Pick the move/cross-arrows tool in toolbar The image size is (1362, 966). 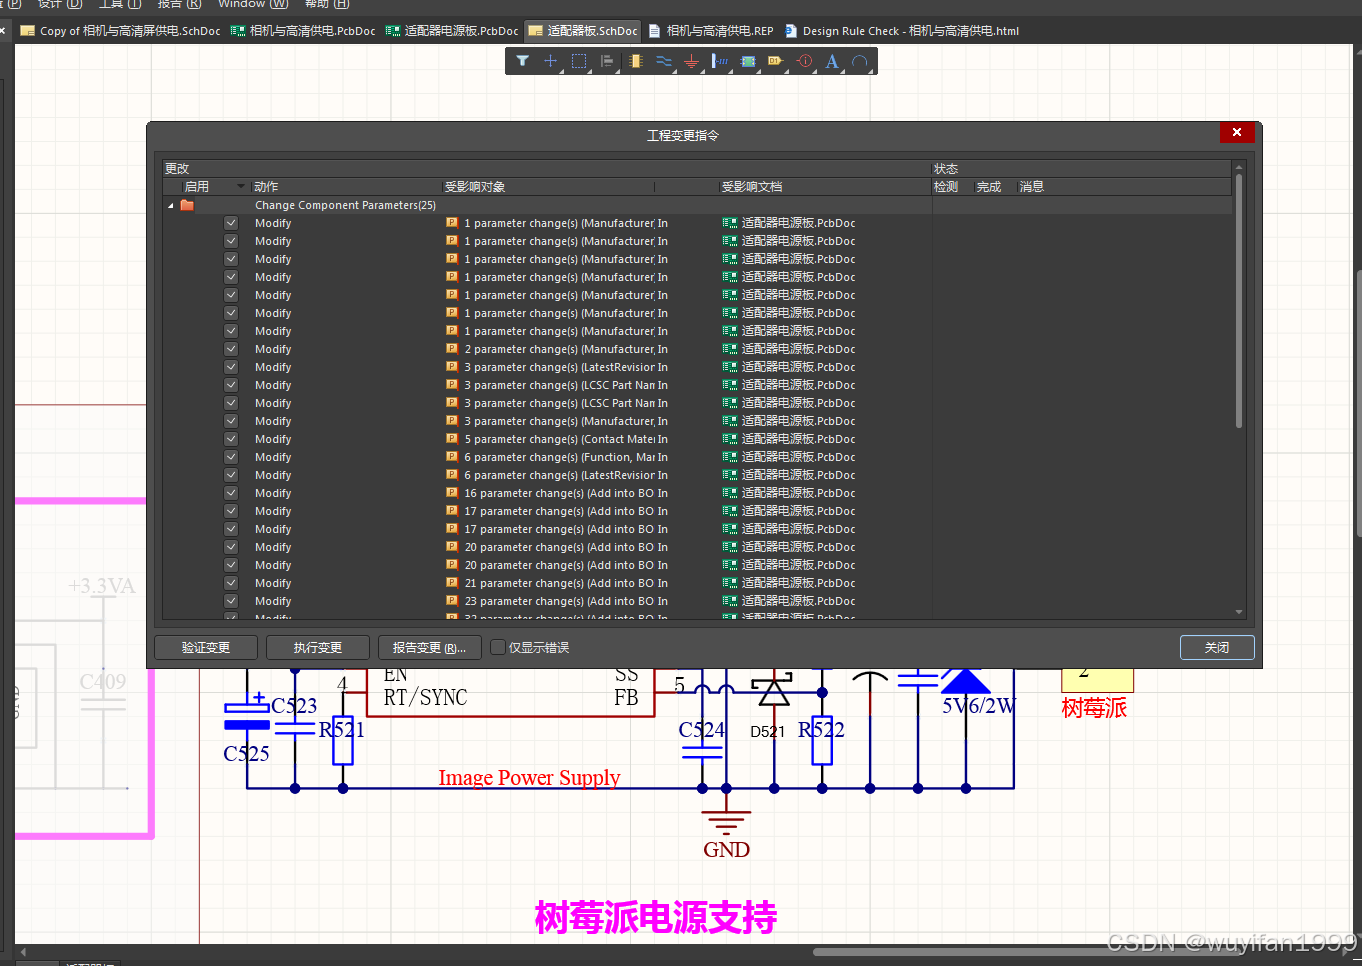[x=550, y=61]
